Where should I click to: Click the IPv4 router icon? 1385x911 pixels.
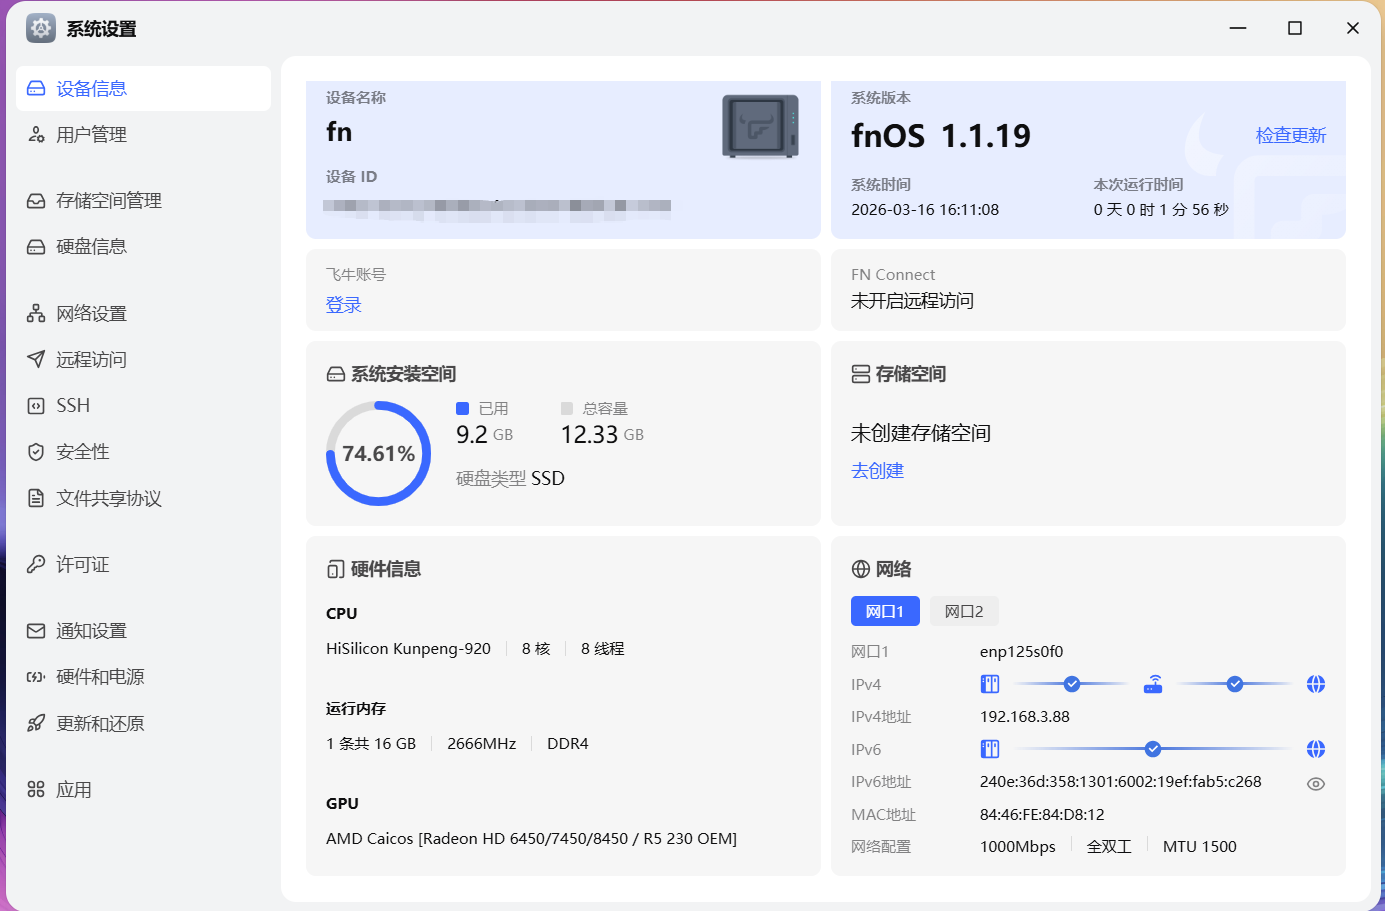click(1153, 684)
